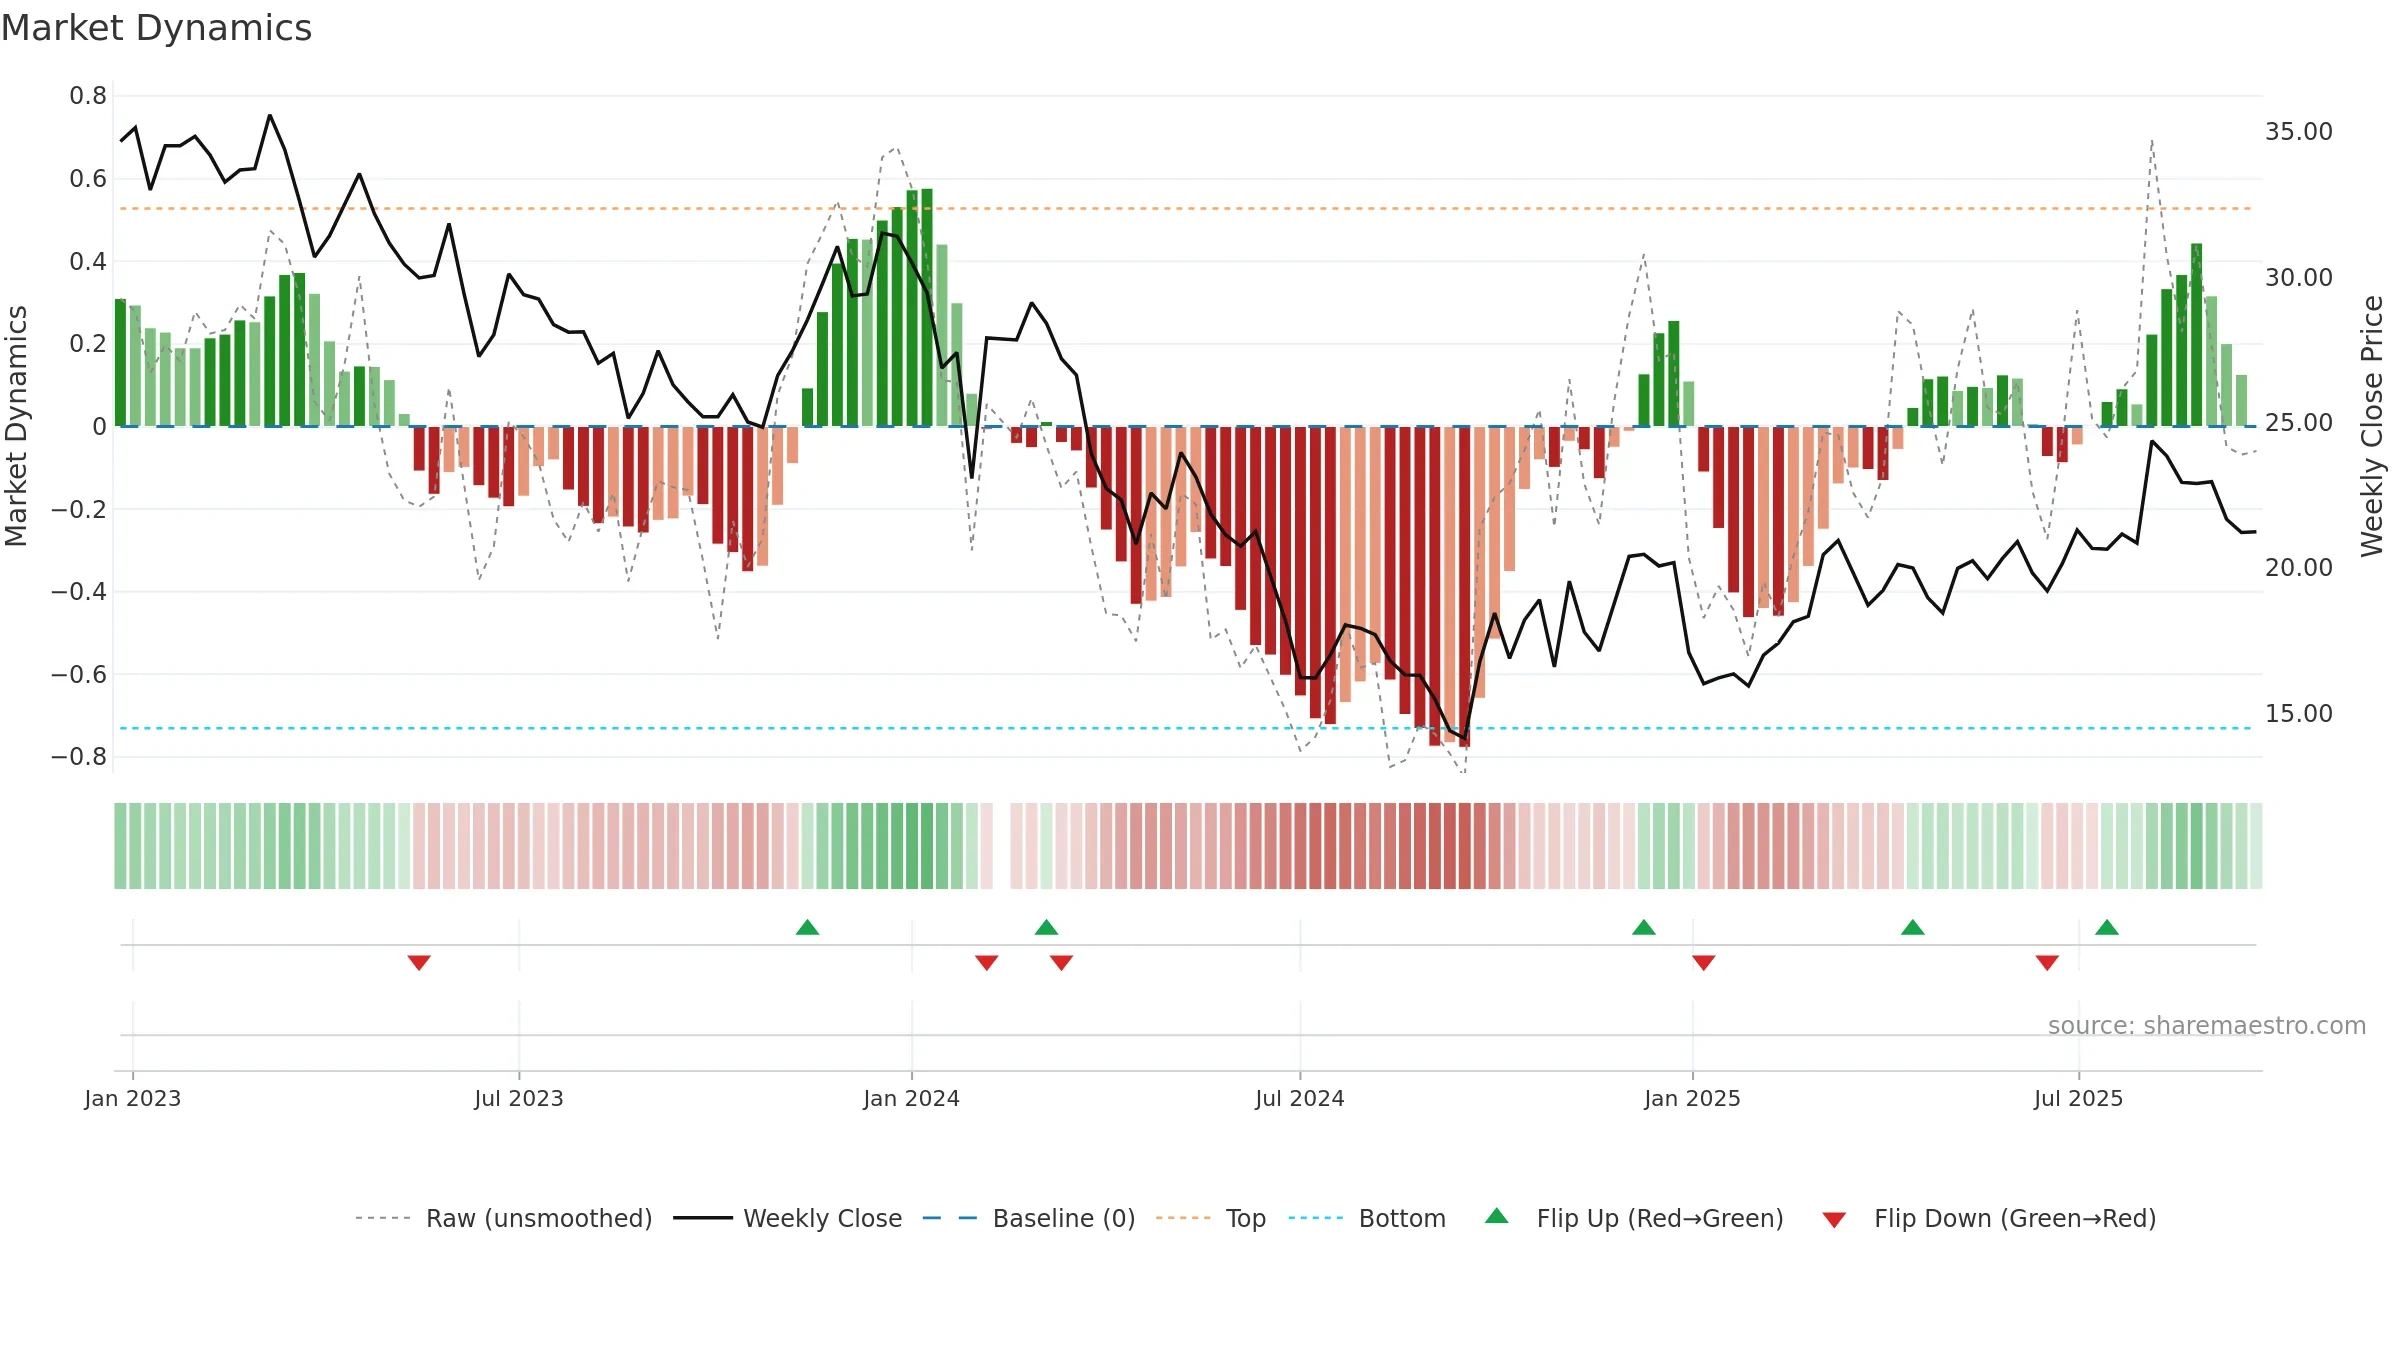The height and width of the screenshot is (1350, 2400).
Task: Toggle the Bottom legend entry
Action: (1367, 1218)
